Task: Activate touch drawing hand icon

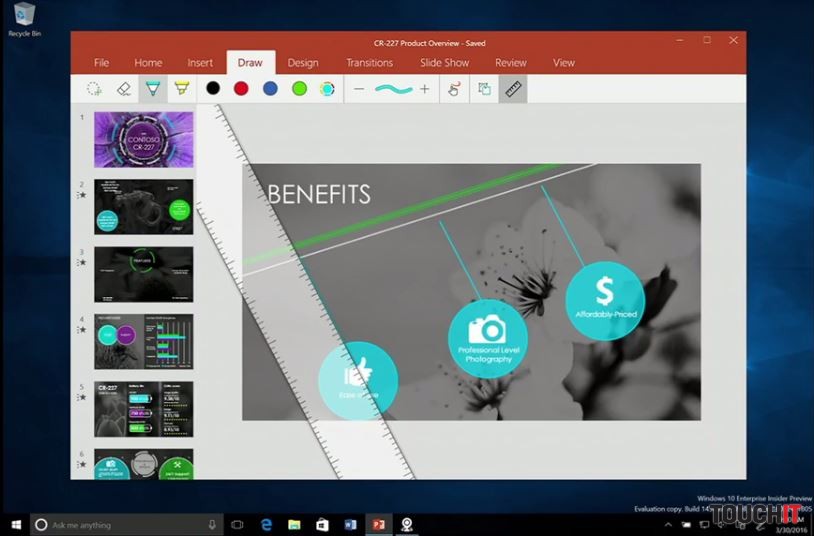Action: click(x=454, y=89)
